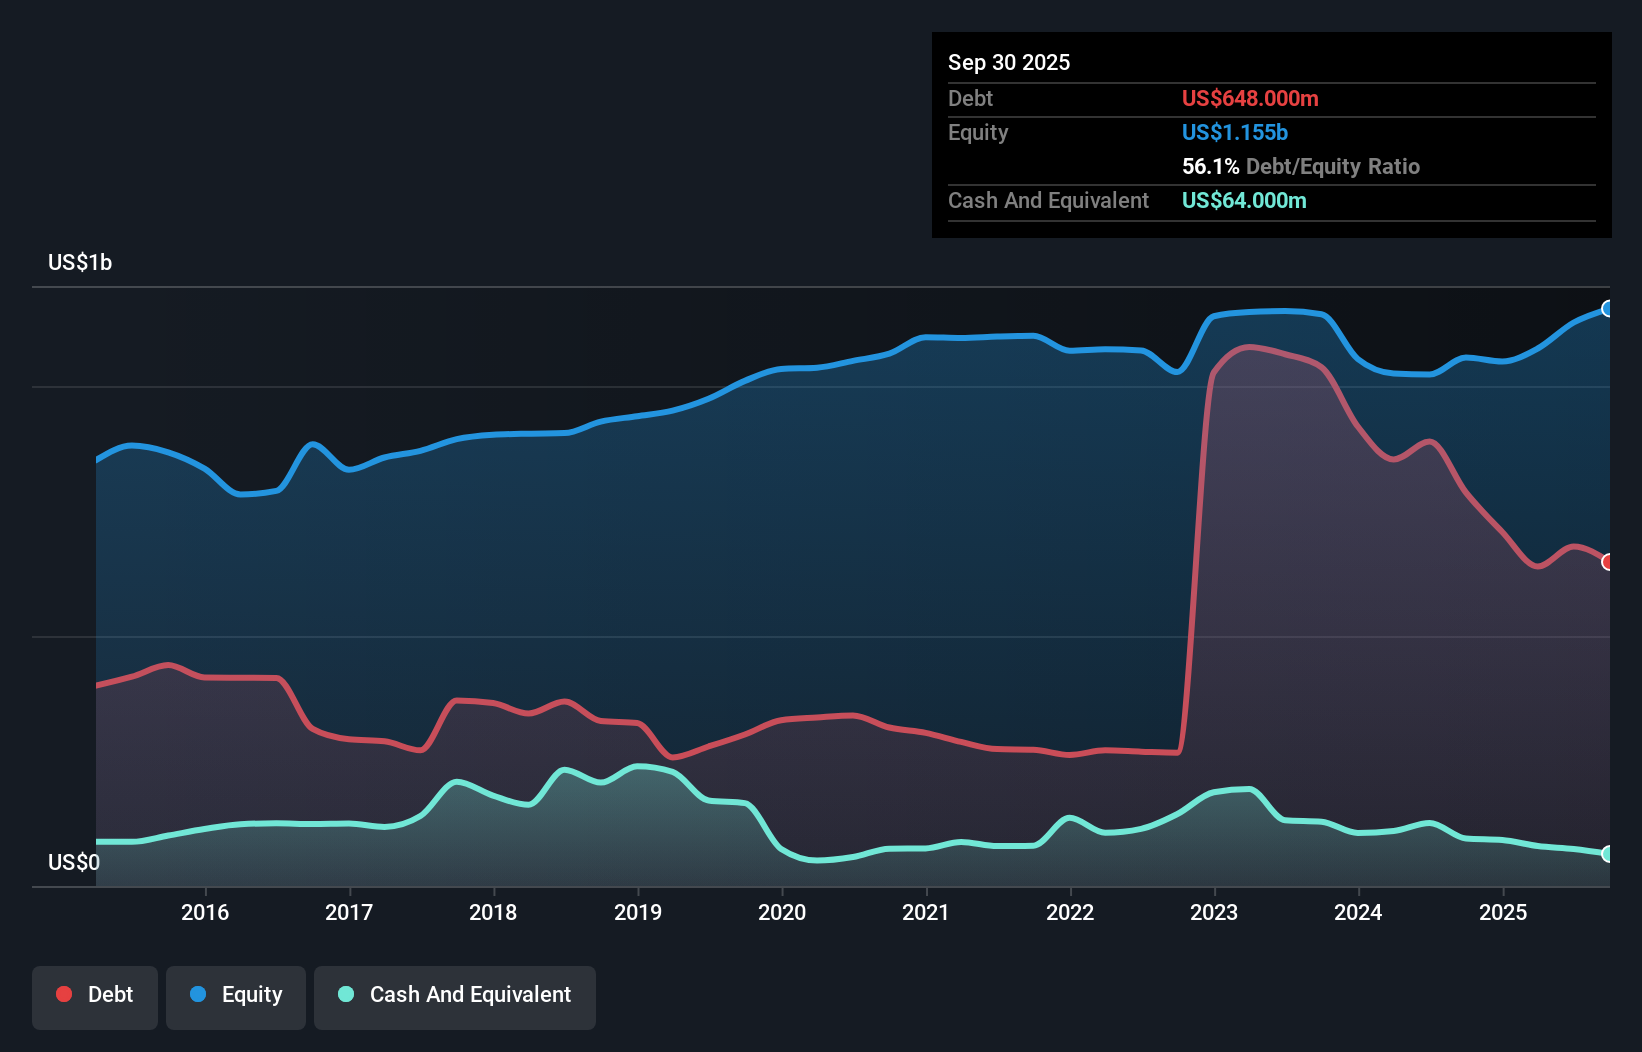Viewport: 1642px width, 1052px height.
Task: Toggle the Equity series legend button
Action: (236, 997)
